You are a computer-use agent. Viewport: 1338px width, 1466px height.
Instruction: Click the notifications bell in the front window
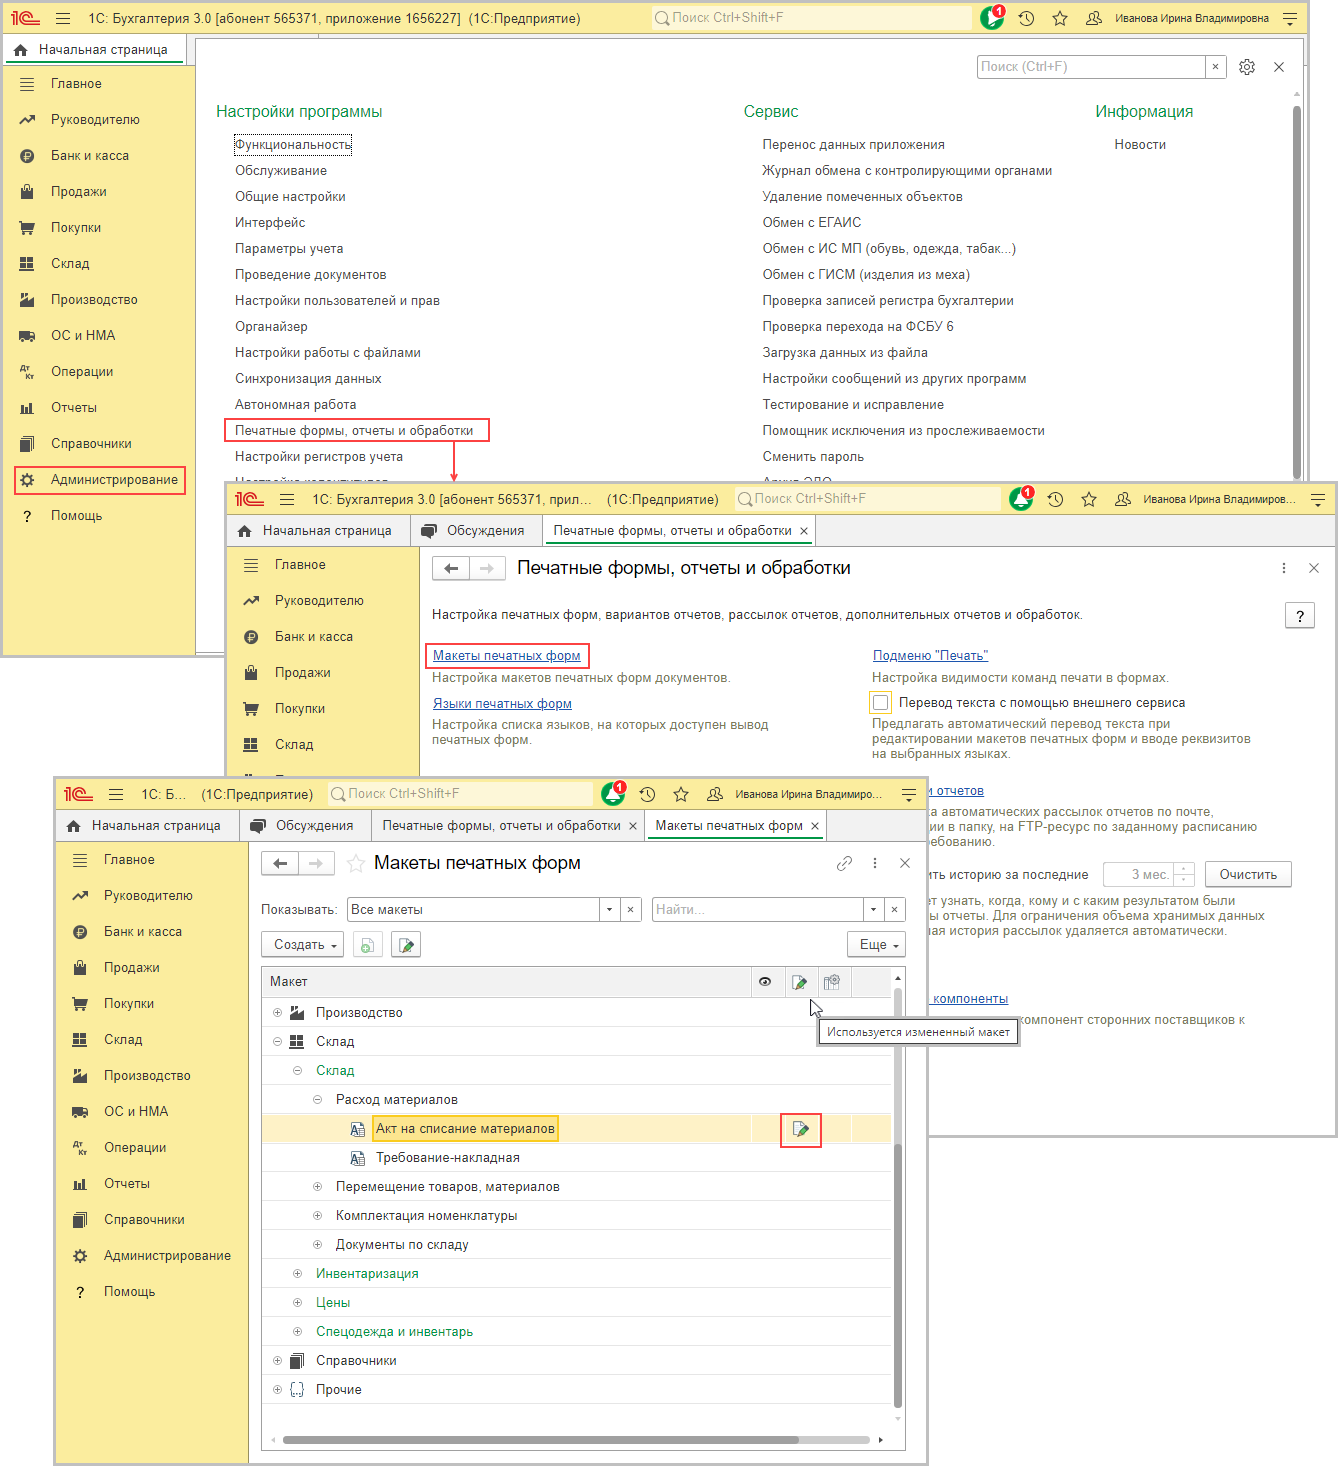point(613,793)
